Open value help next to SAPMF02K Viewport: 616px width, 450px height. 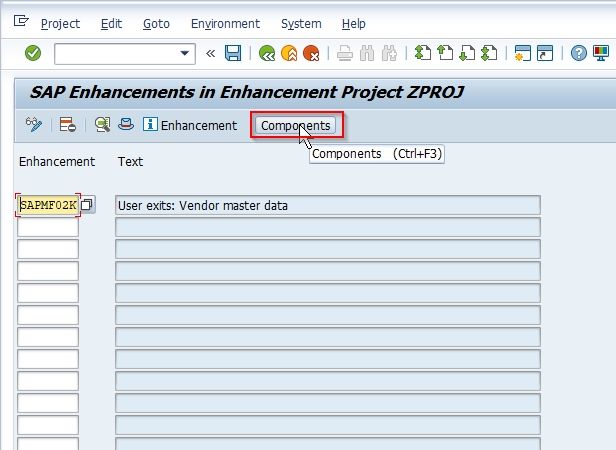87,205
